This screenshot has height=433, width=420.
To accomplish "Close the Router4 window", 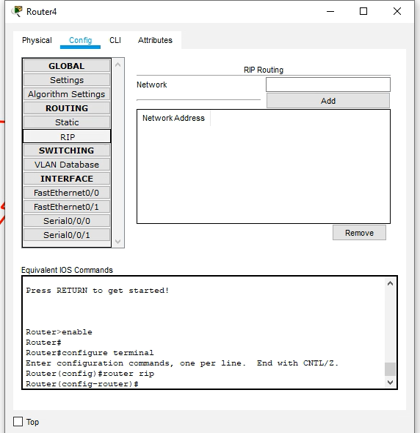I will [x=397, y=11].
